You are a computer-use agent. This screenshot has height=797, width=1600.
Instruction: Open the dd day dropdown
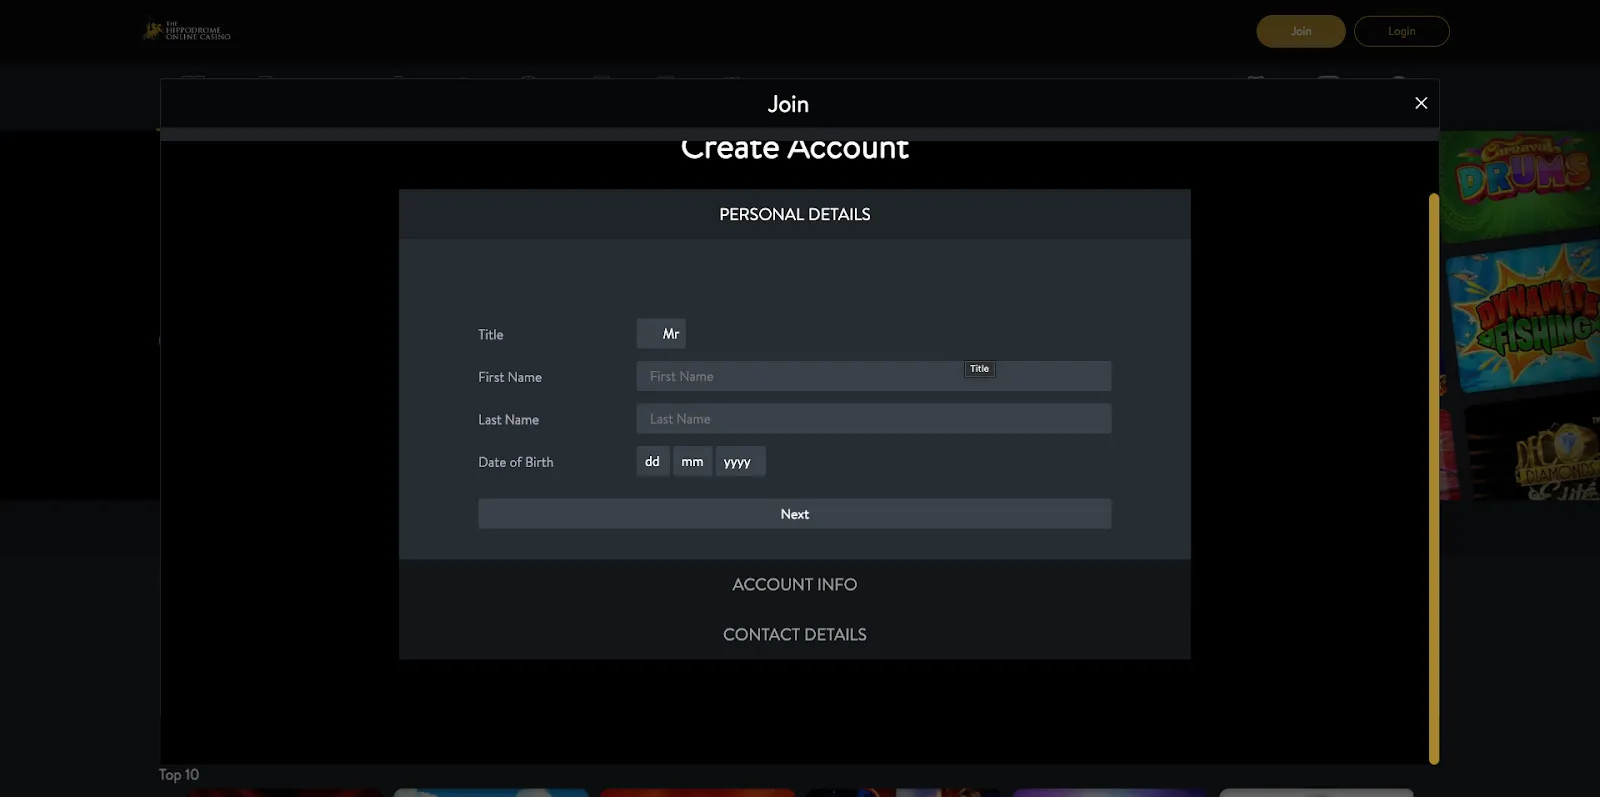click(x=653, y=461)
